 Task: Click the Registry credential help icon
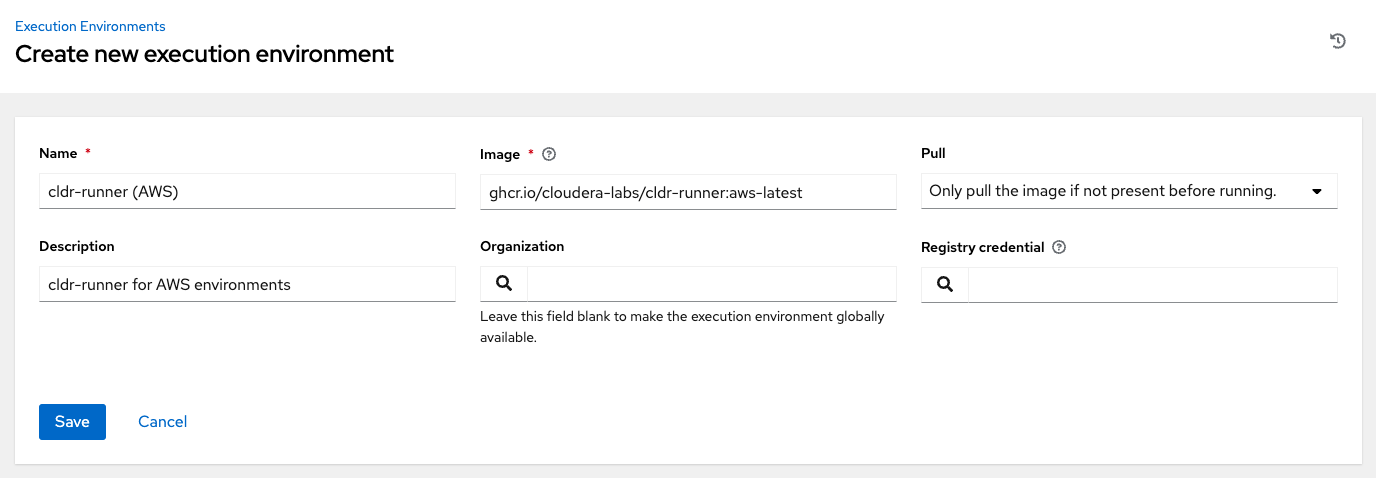coord(1060,247)
